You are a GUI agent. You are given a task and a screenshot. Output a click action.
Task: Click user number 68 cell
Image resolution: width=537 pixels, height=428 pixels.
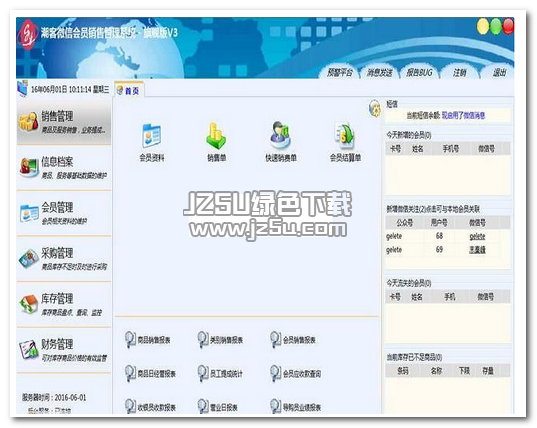tap(439, 236)
